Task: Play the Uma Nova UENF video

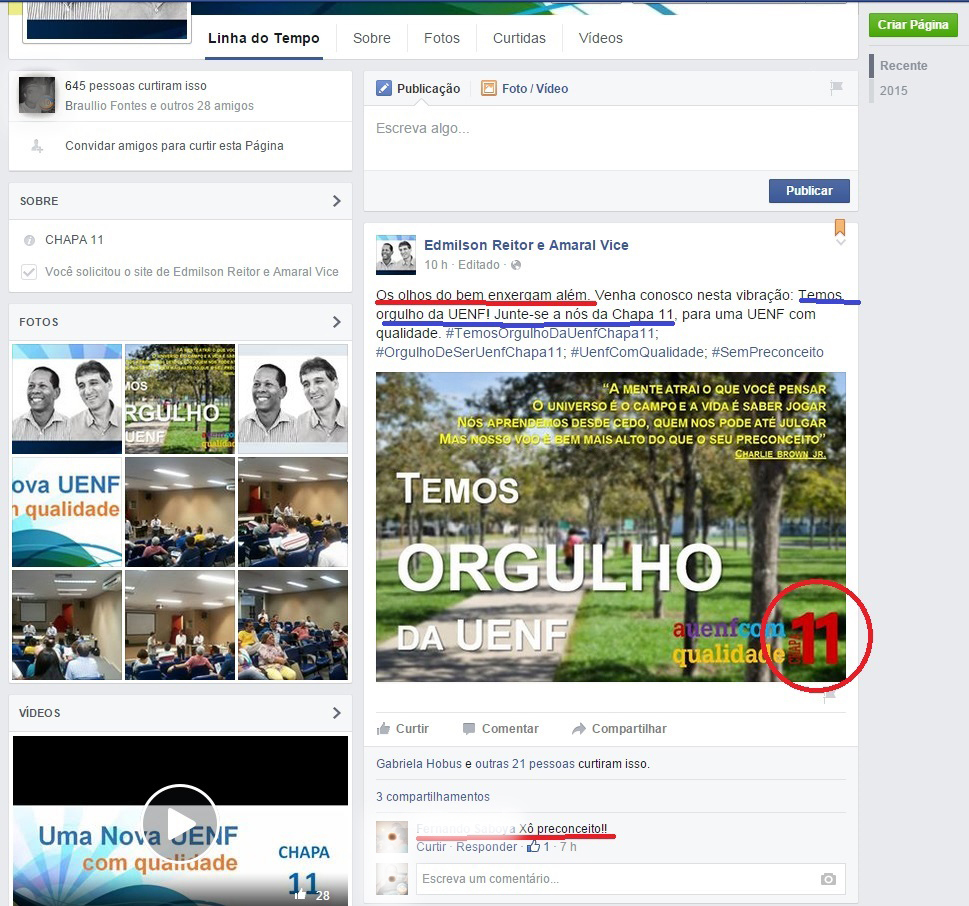Action: point(180,822)
